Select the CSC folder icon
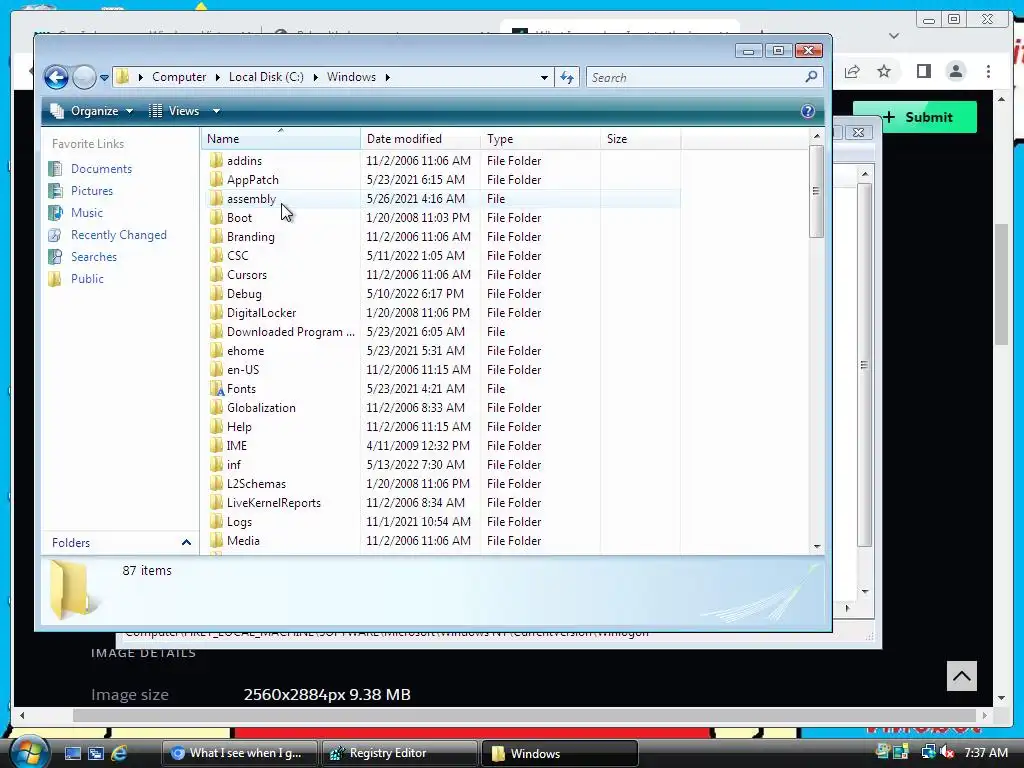1024x768 pixels. tap(216, 255)
